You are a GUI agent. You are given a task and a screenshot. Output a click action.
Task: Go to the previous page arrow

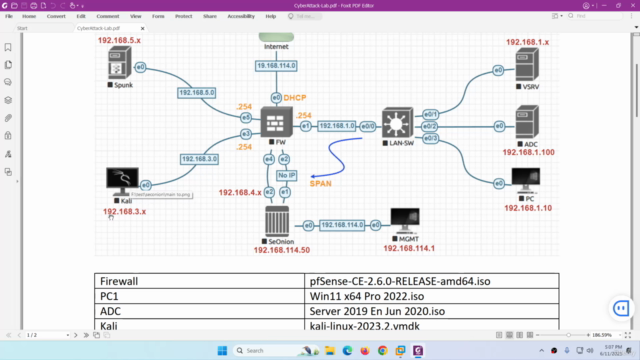[19, 335]
